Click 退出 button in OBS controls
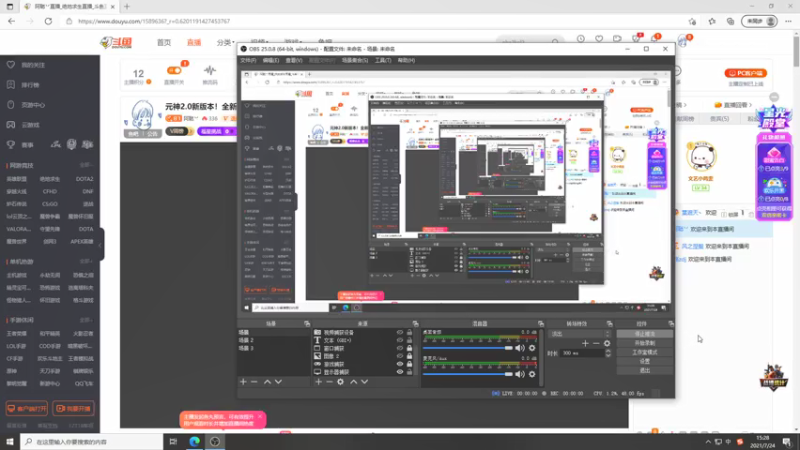This screenshot has width=800, height=450. click(645, 370)
